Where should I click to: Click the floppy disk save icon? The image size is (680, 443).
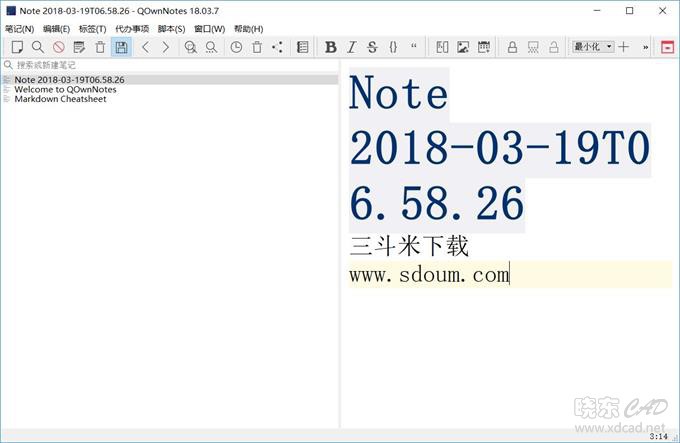pos(121,47)
